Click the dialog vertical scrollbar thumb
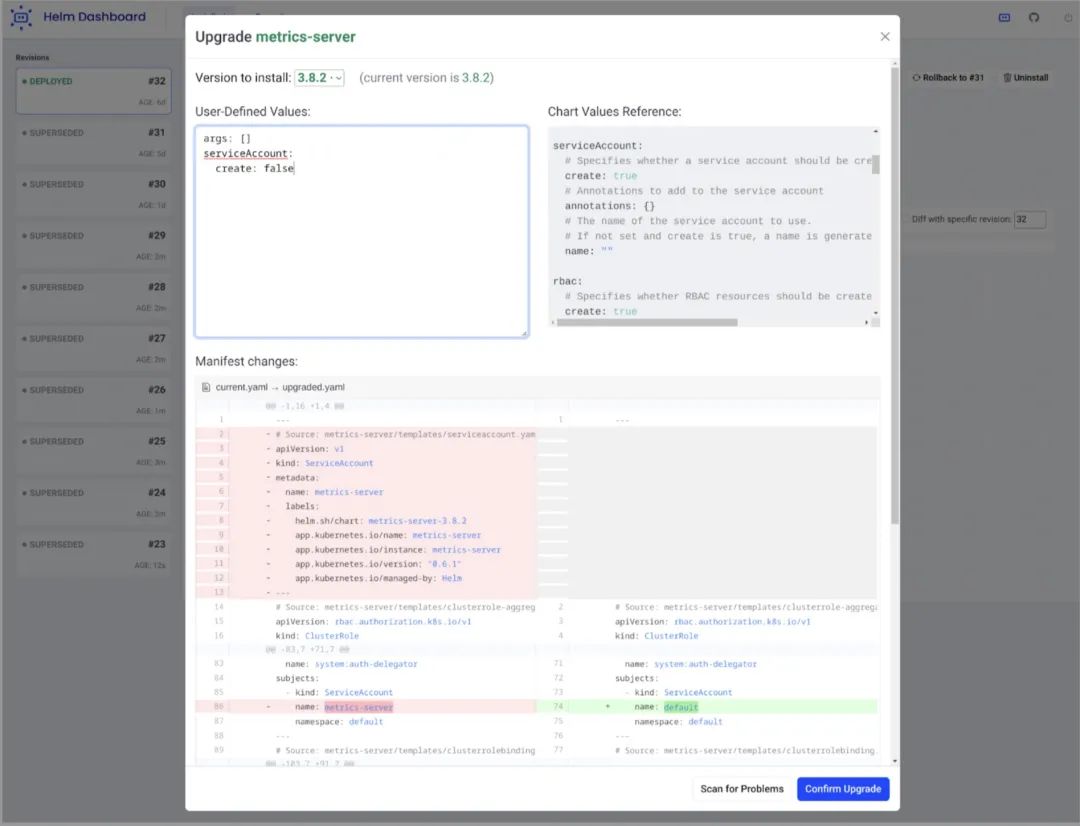 pos(895,296)
